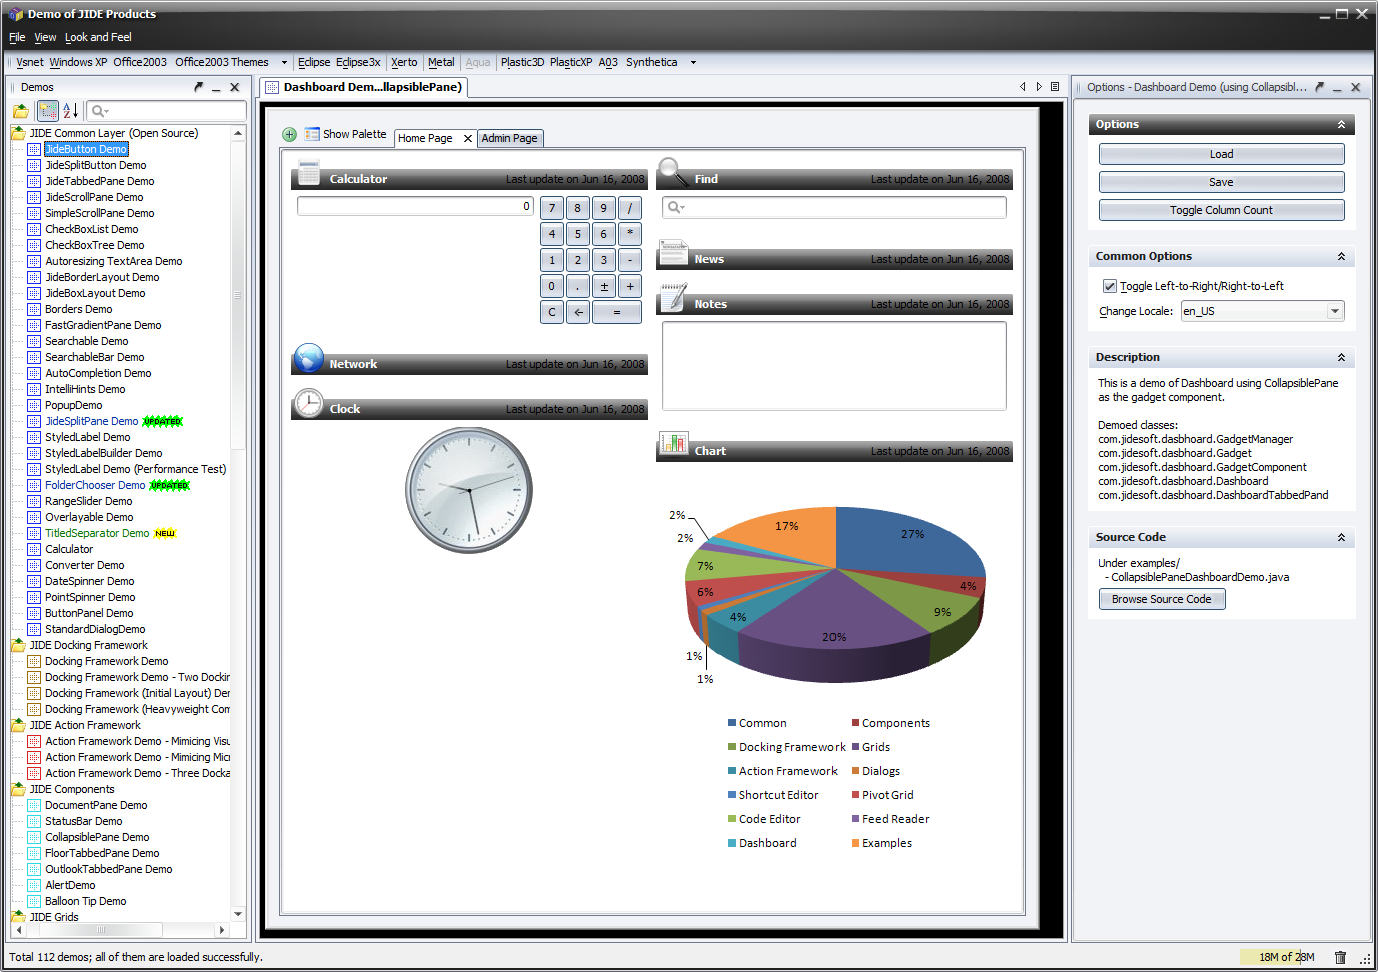
Task: Sort demos alphabetically with the A-Z icon
Action: coord(70,110)
